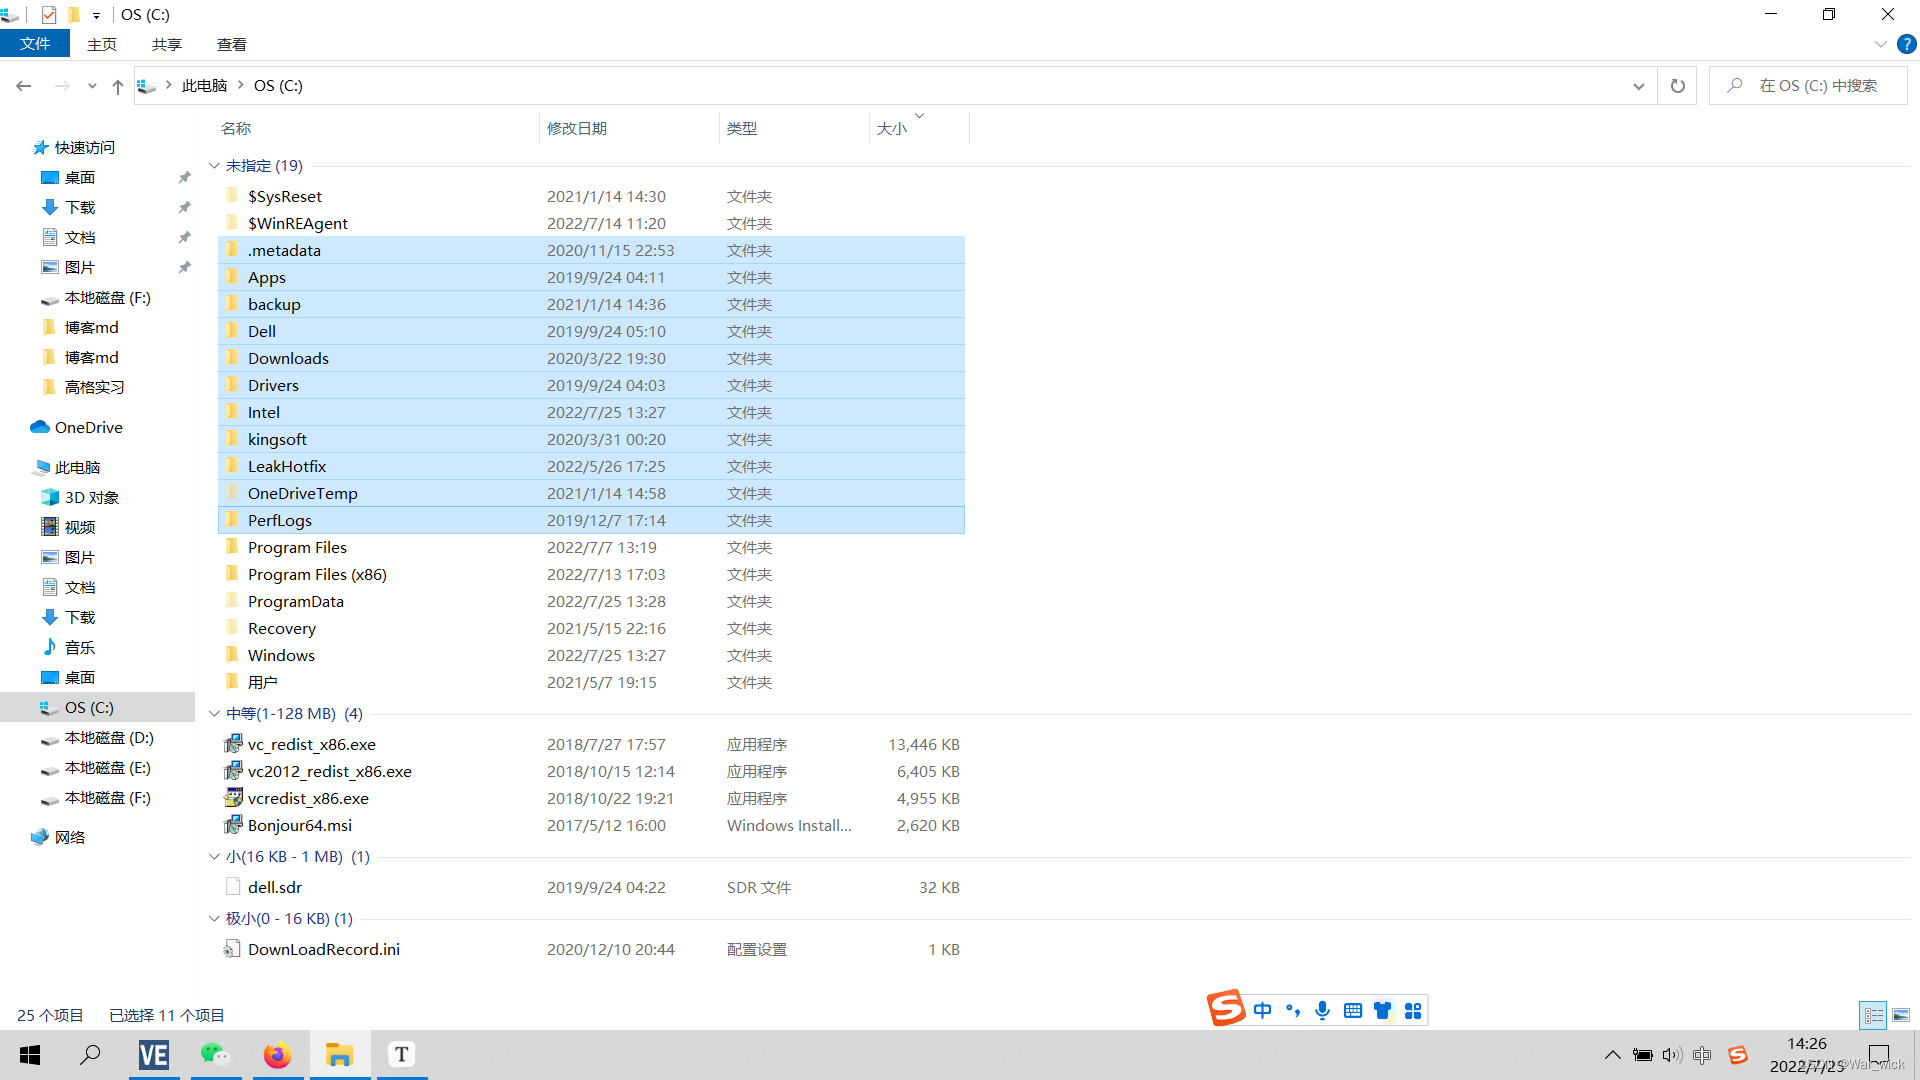Collapse the 未指定 (19) file group
This screenshot has height=1080, width=1920.
point(214,165)
